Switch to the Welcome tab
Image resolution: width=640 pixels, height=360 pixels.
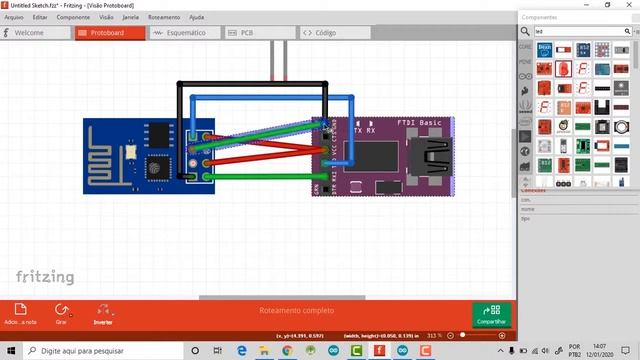pos(36,33)
